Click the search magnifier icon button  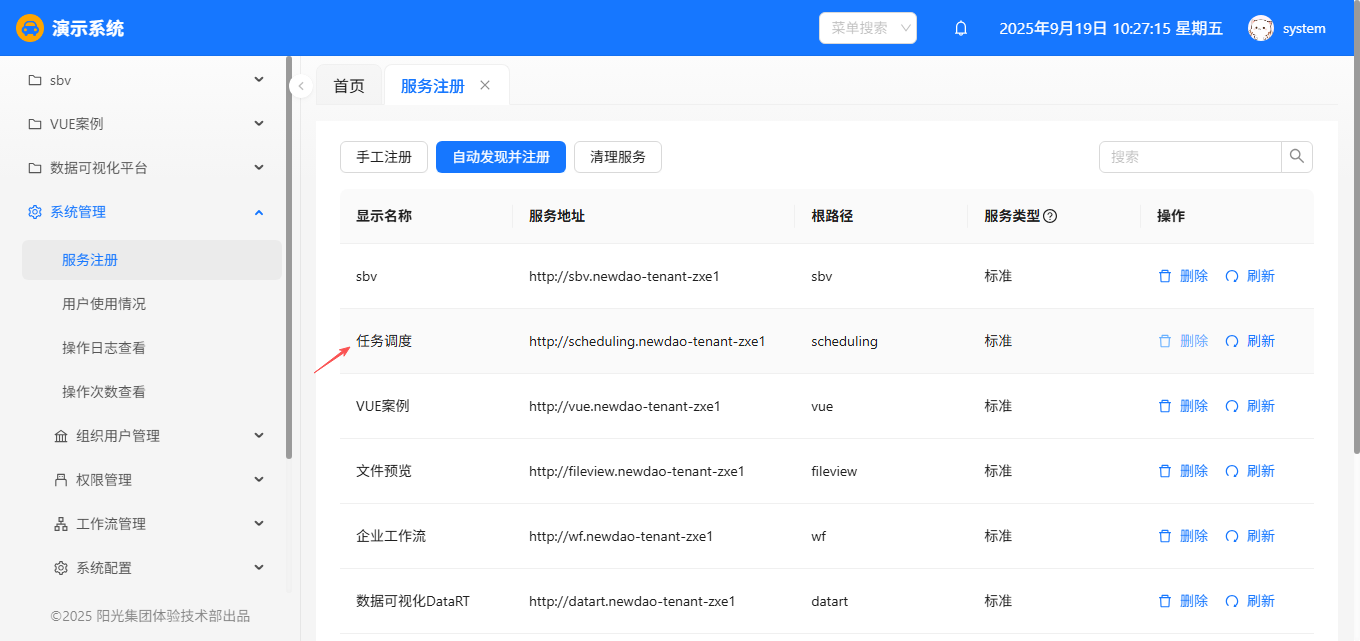click(x=1297, y=157)
